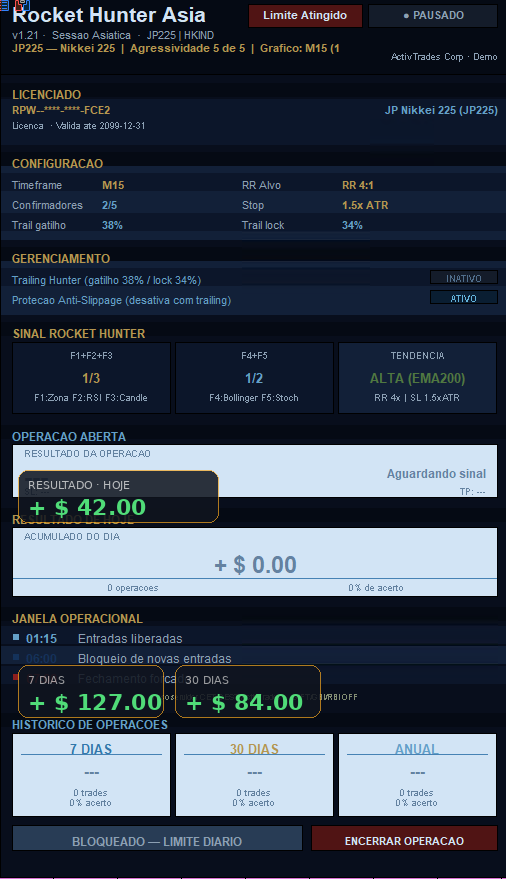Toggle the Anti-Slippage ATIVO switch
Image resolution: width=506 pixels, height=879 pixels.
coord(463,298)
